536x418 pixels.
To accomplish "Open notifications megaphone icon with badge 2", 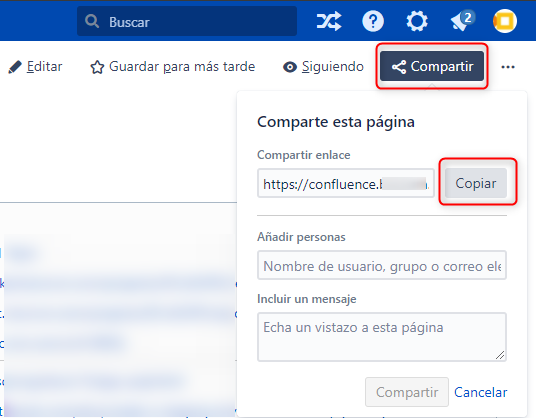I will tap(462, 21).
